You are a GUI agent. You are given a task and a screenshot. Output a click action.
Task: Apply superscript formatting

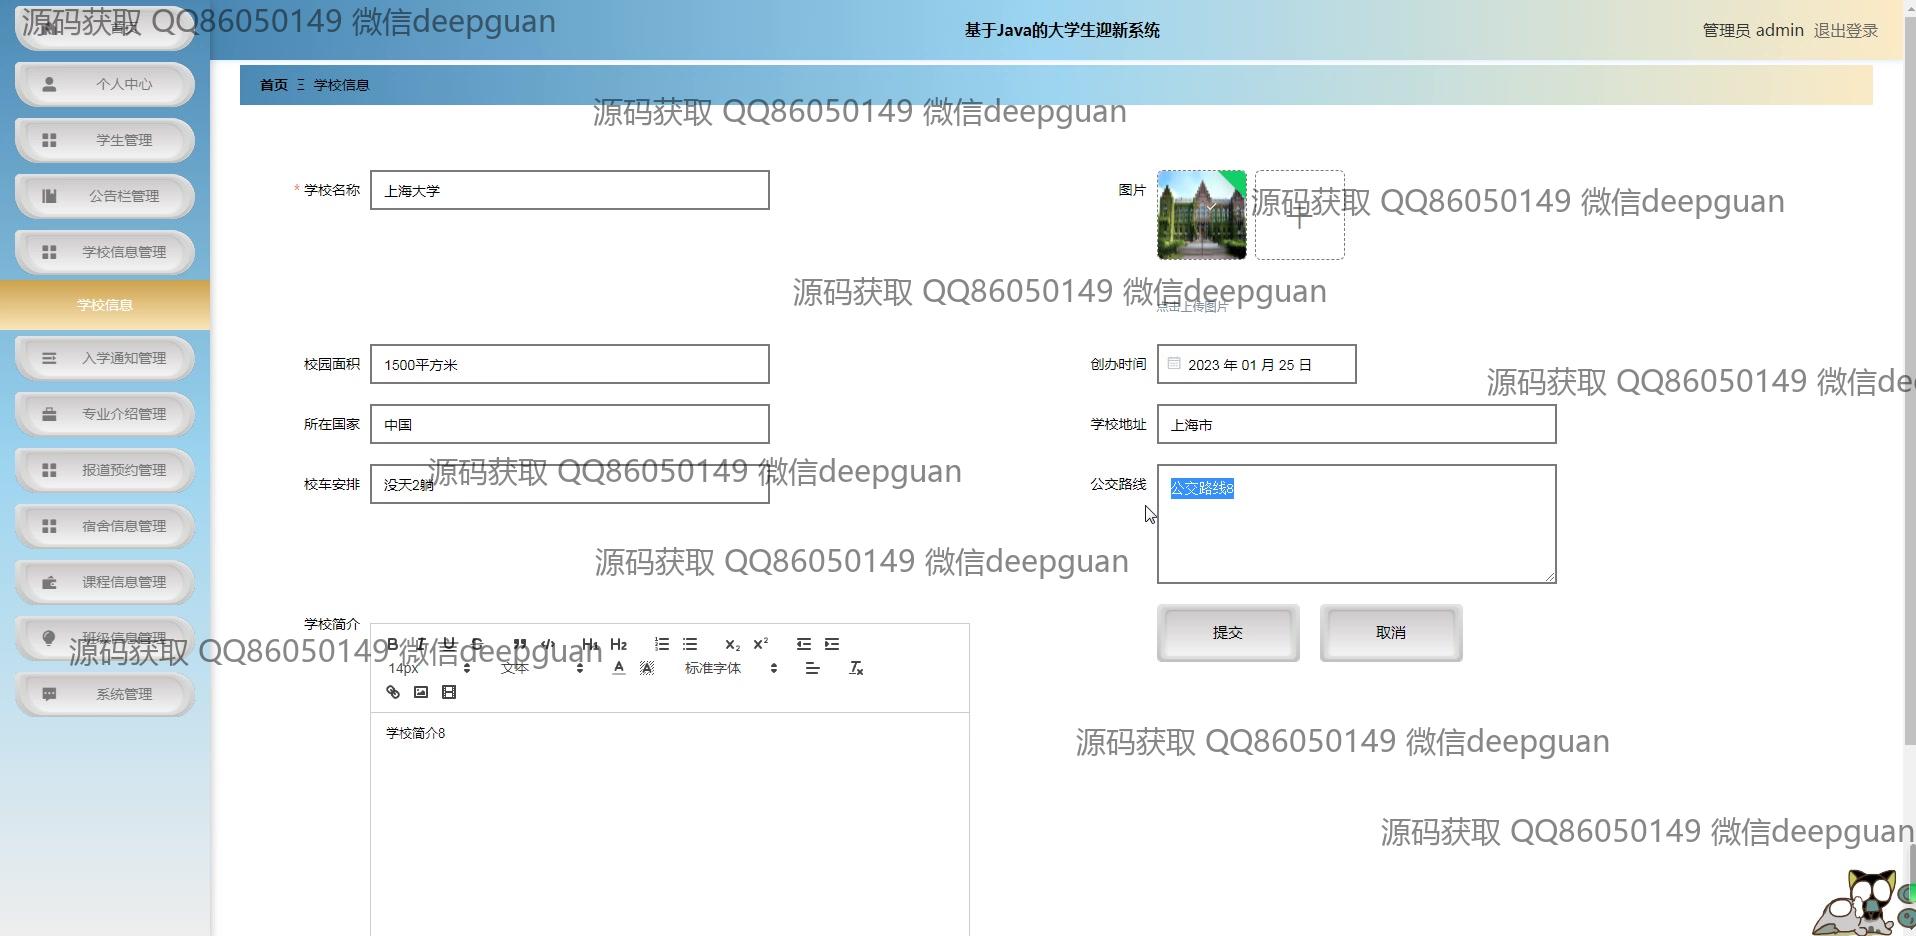pyautogui.click(x=761, y=644)
